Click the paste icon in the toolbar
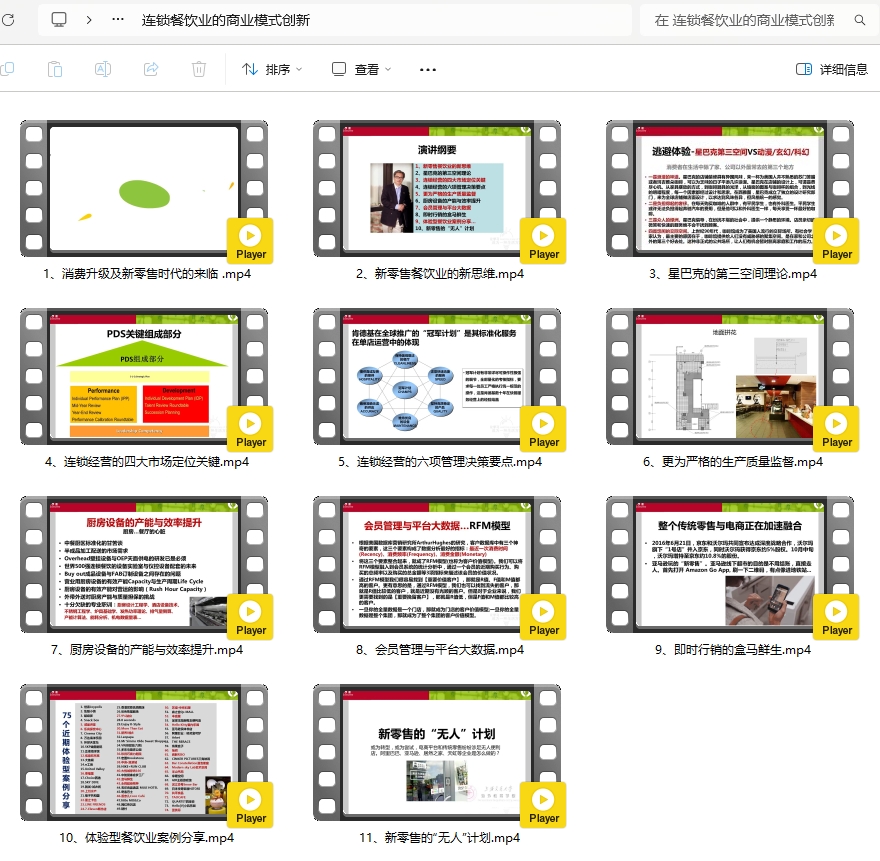Viewport: 880px width, 861px height. click(x=55, y=69)
